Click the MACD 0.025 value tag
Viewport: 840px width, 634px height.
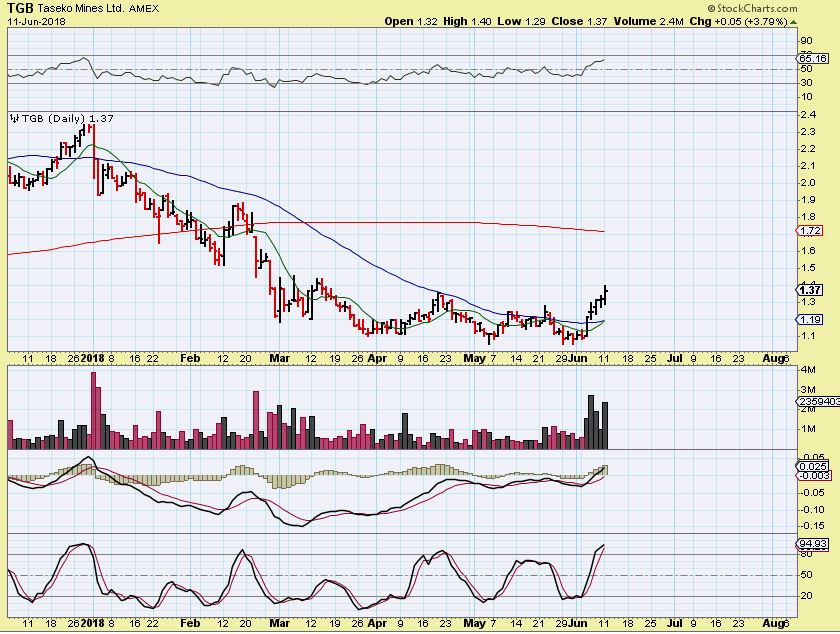(813, 467)
